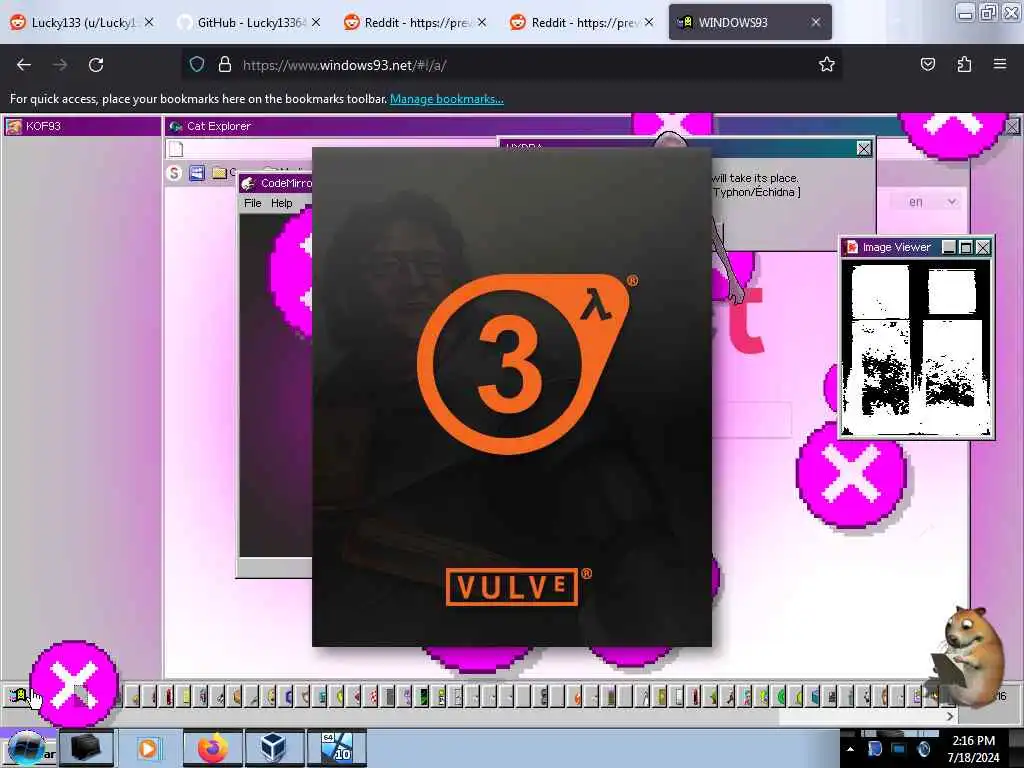Open the Windows Start orb
The image size is (1024, 768).
[x=26, y=749]
